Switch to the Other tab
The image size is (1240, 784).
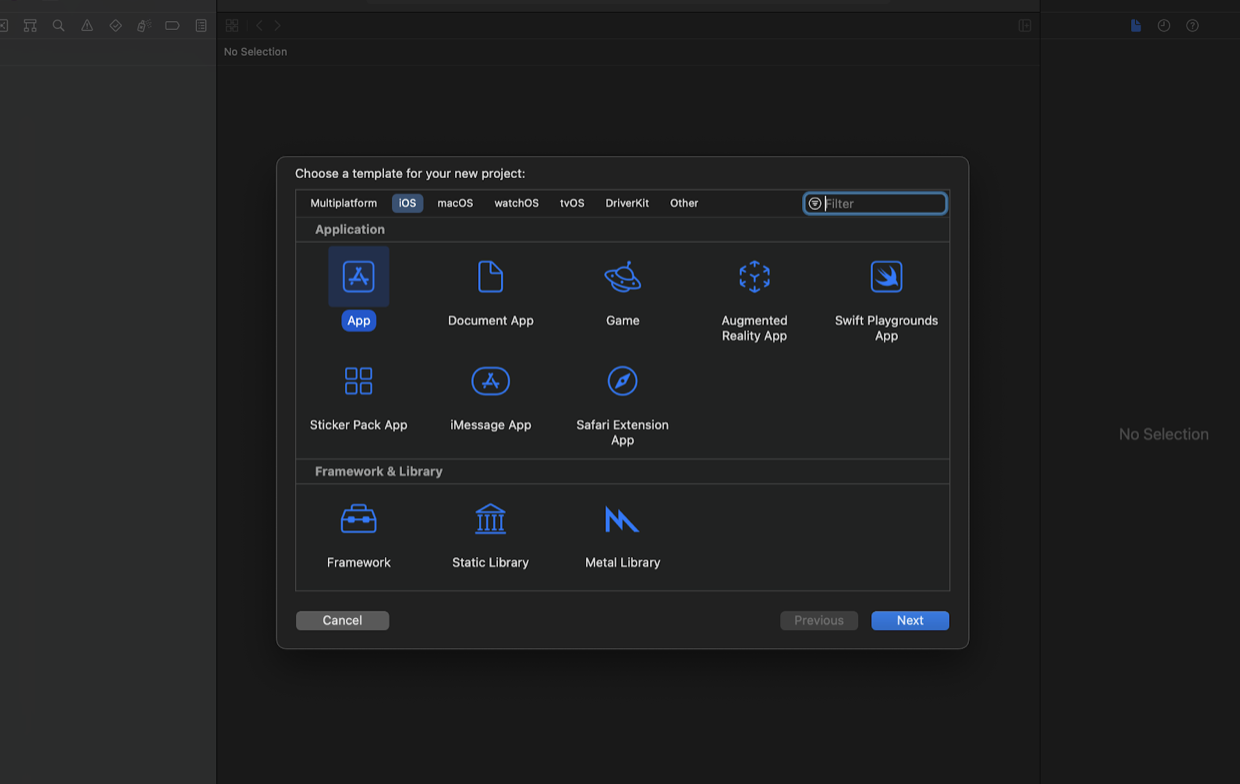684,203
